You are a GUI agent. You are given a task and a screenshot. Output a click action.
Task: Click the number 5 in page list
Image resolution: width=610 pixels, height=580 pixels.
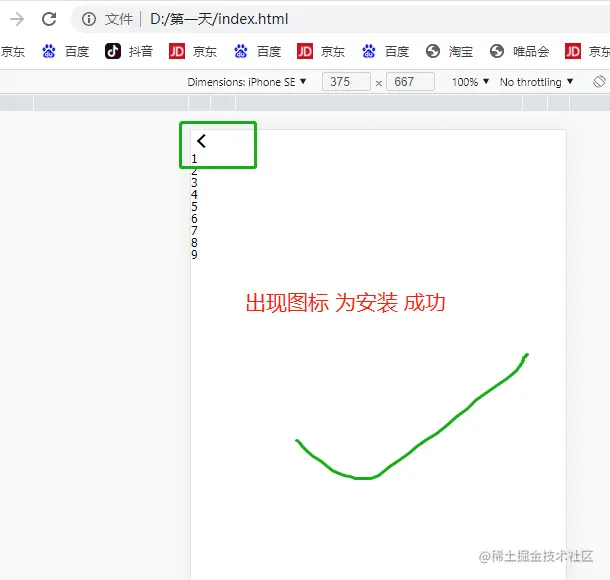coord(194,207)
